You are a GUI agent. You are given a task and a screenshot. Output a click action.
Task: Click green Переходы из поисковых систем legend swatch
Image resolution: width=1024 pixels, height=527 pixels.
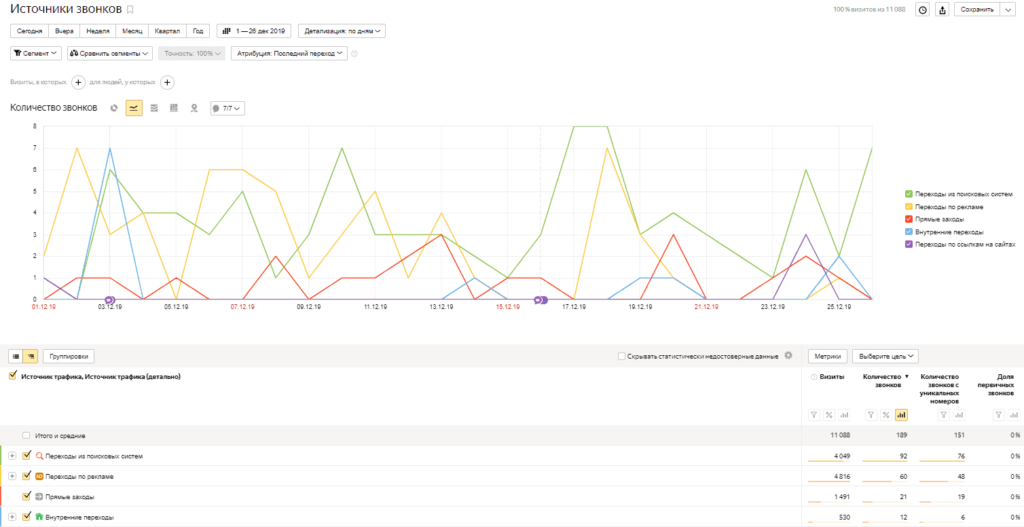pos(908,193)
